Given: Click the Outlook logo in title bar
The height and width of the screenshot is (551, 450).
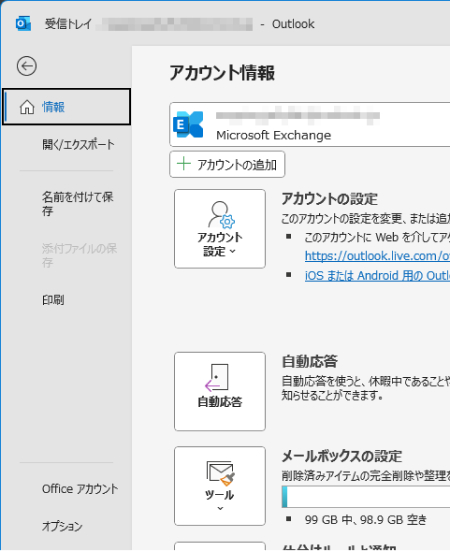Looking at the screenshot, I should pos(23,24).
